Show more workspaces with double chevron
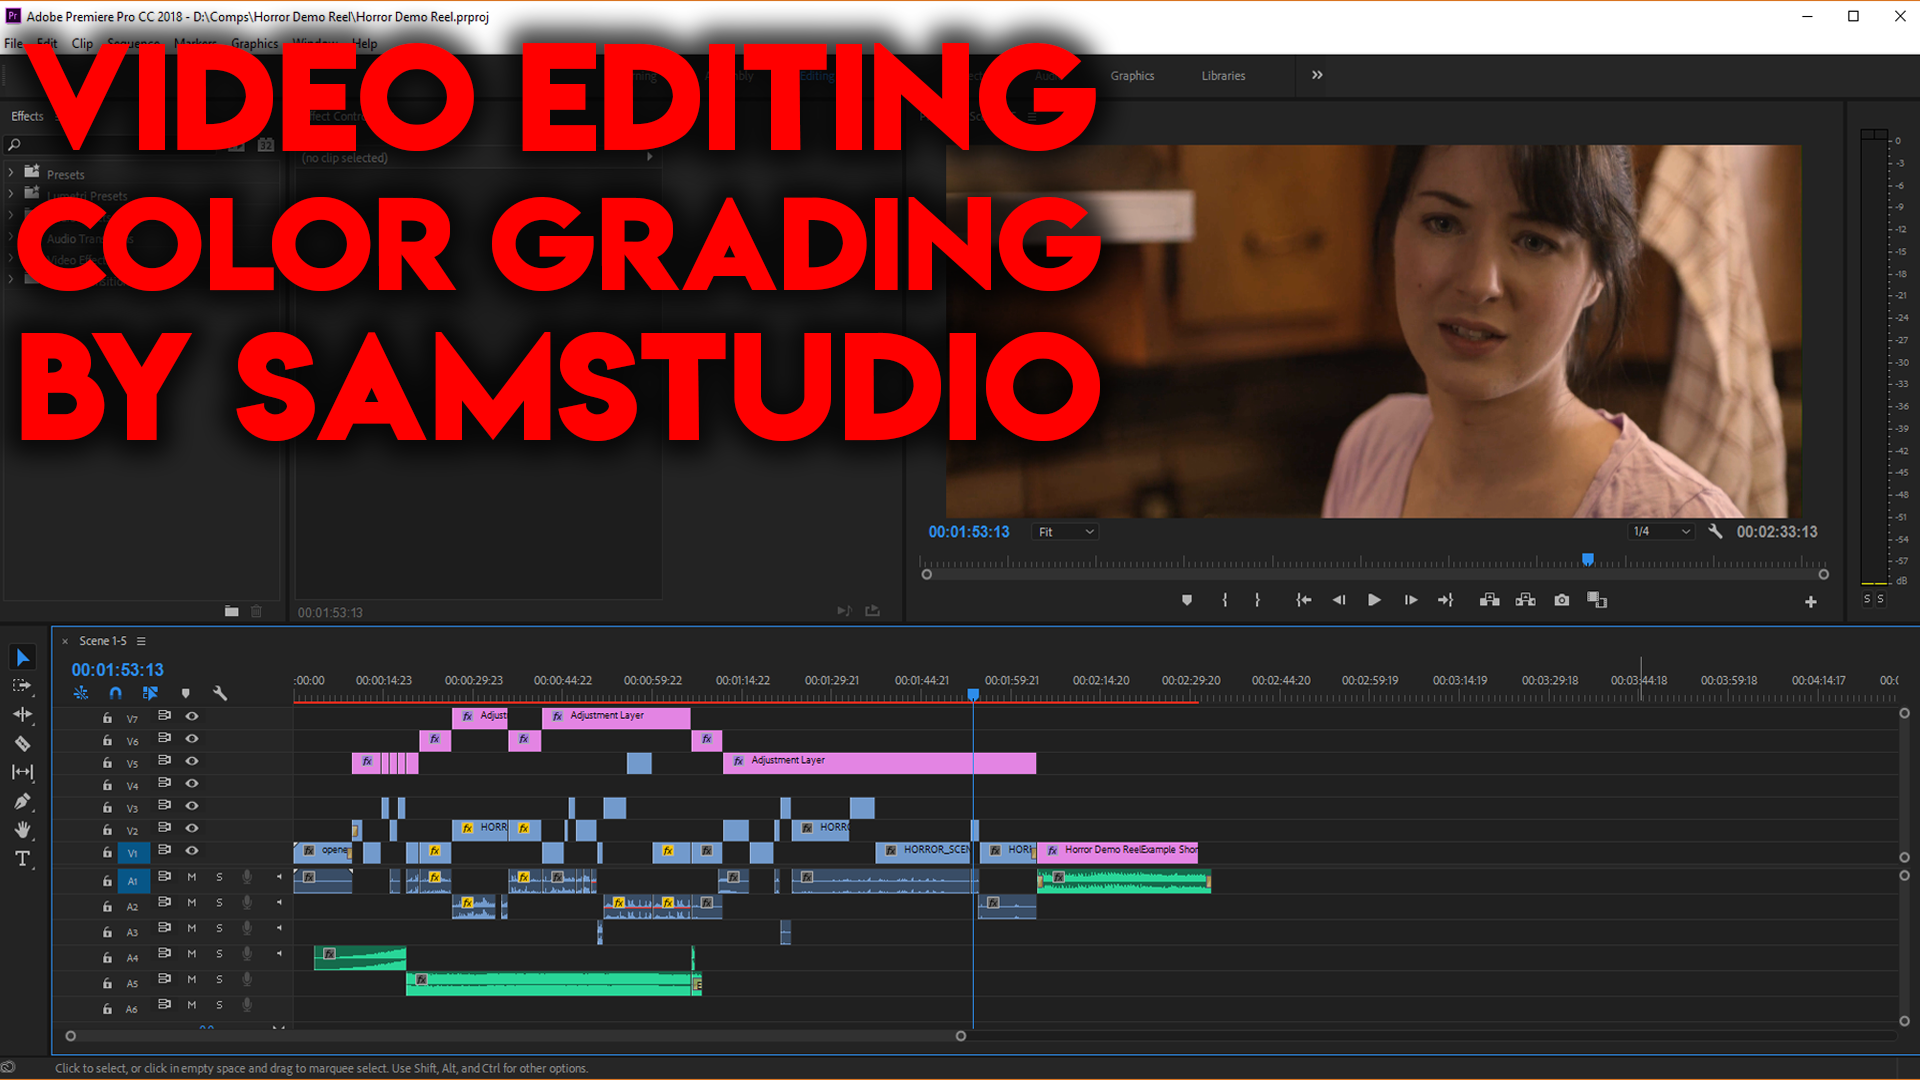This screenshot has height=1080, width=1920. 1317,75
